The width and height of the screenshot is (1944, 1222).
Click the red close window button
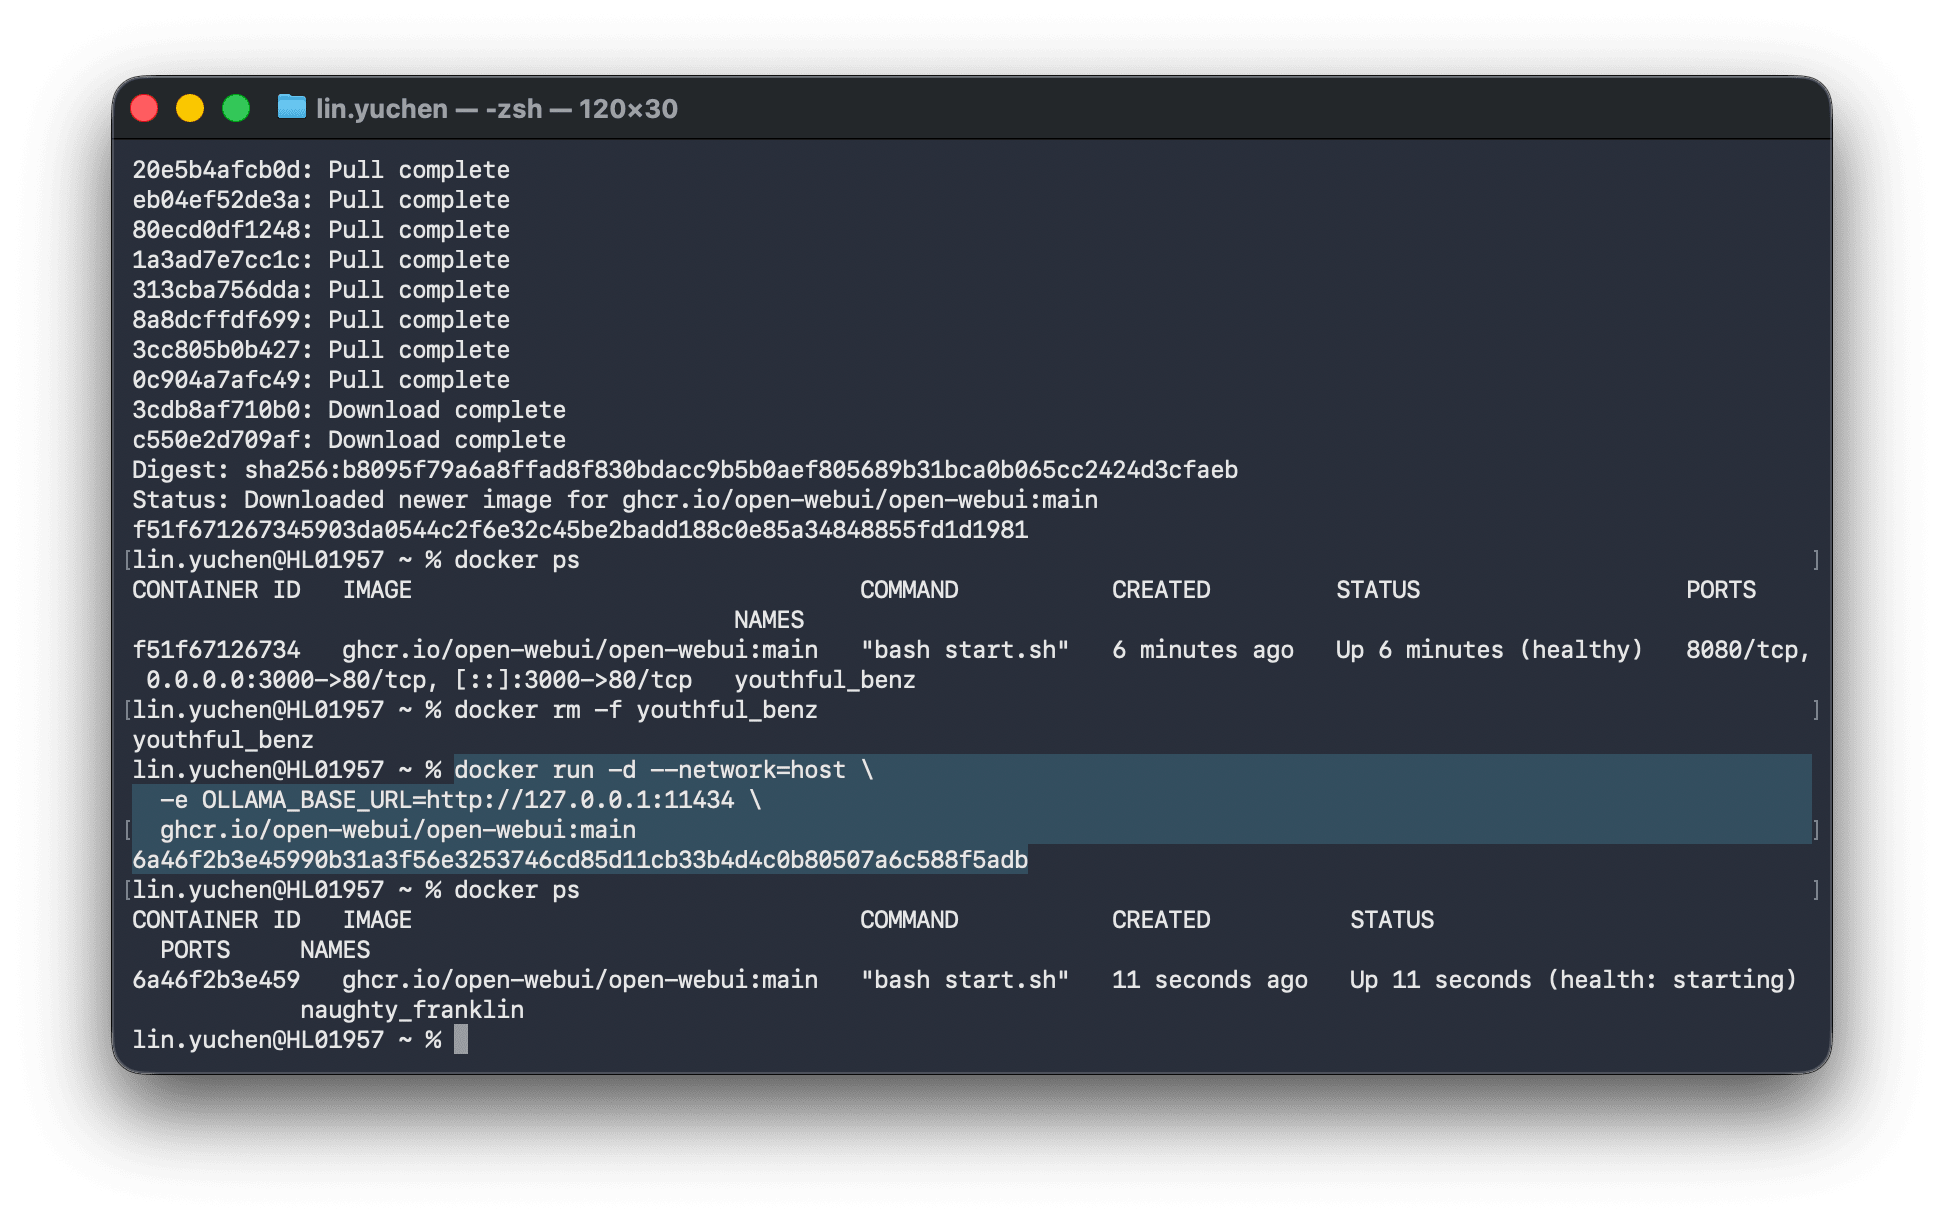pos(145,108)
